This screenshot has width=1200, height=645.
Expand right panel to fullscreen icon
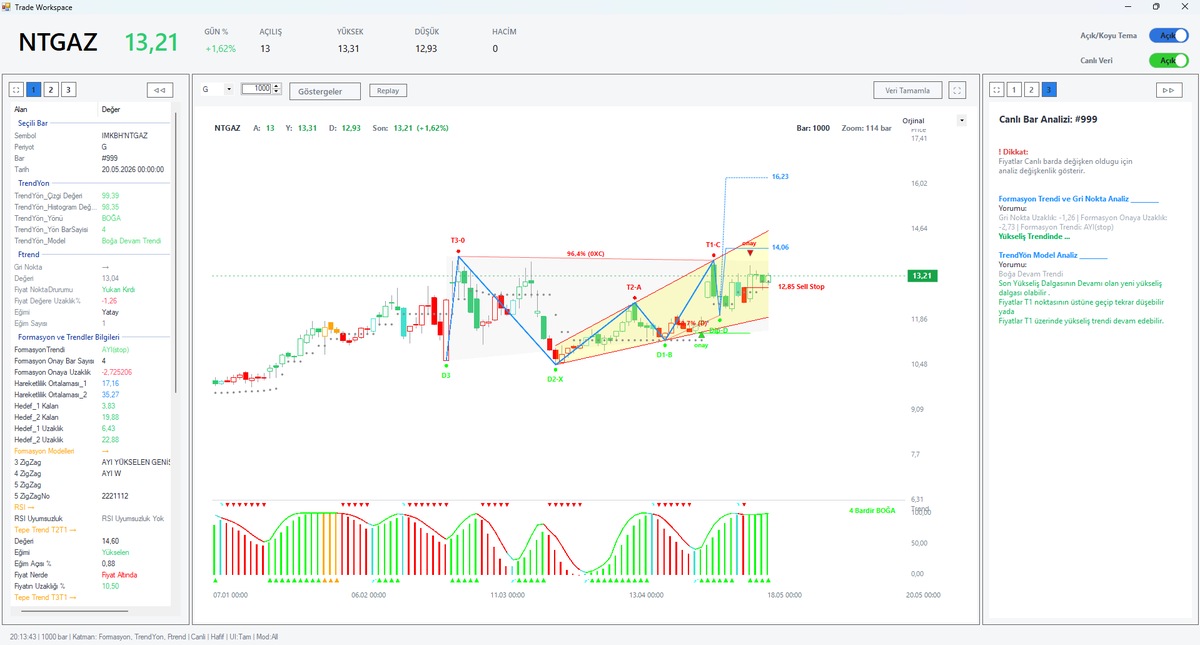tap(997, 89)
